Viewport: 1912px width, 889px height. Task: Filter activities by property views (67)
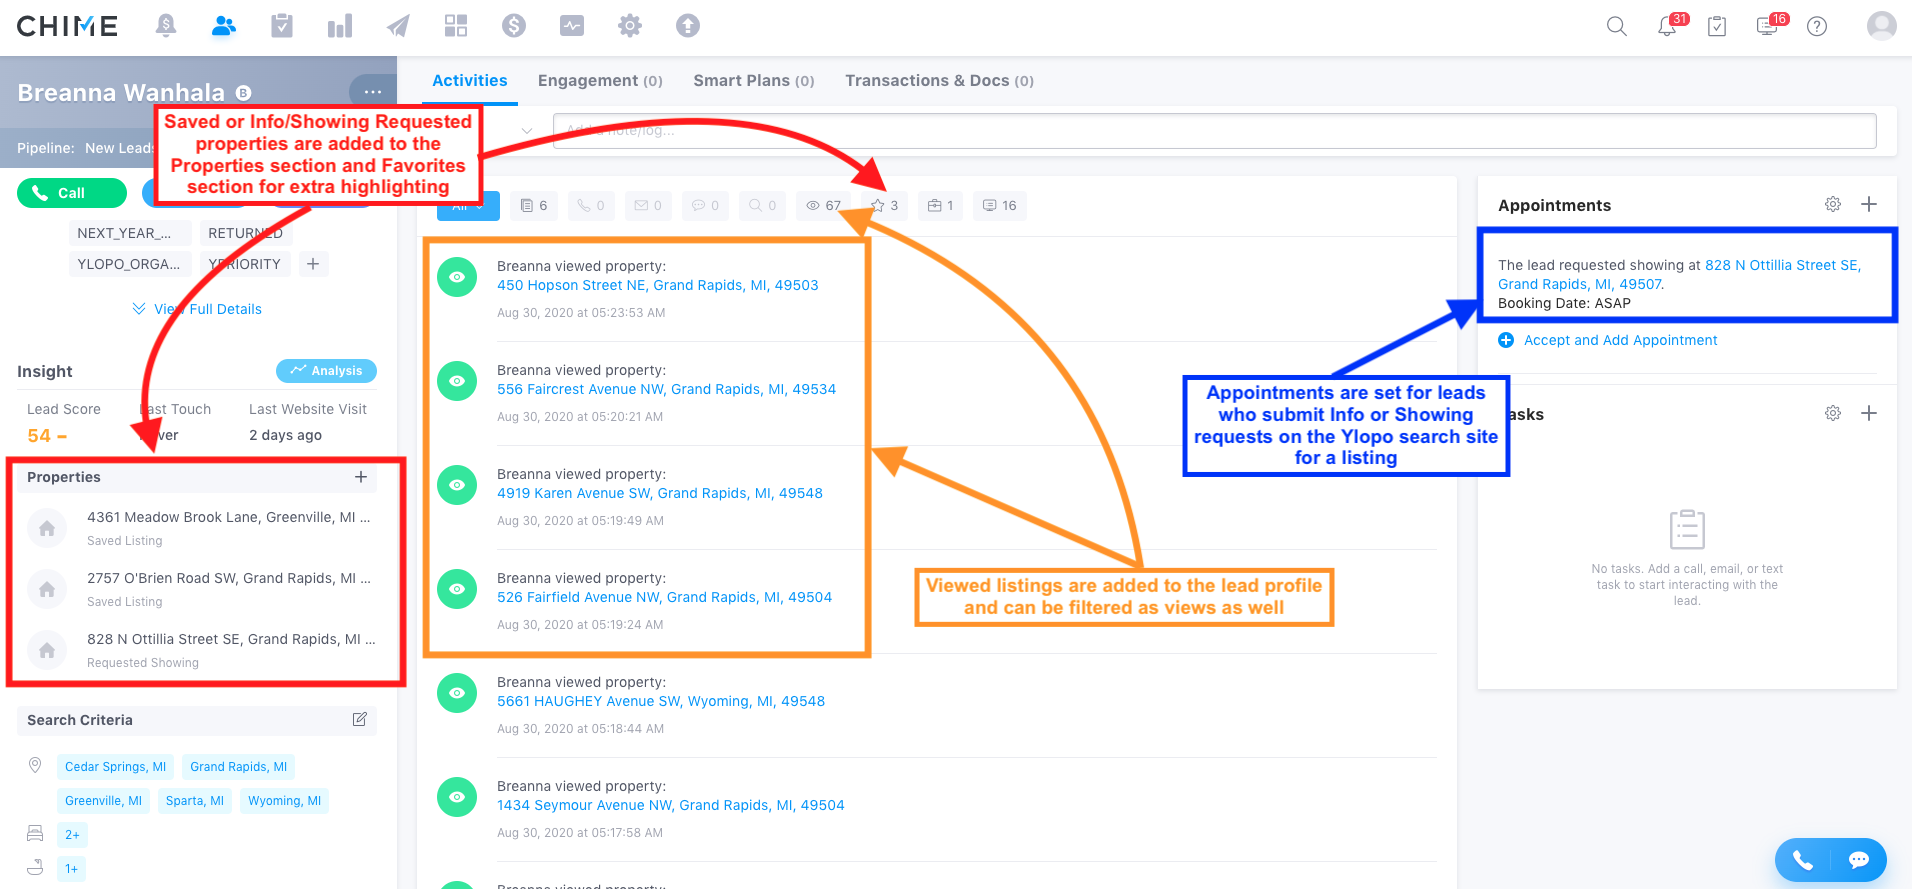point(823,206)
